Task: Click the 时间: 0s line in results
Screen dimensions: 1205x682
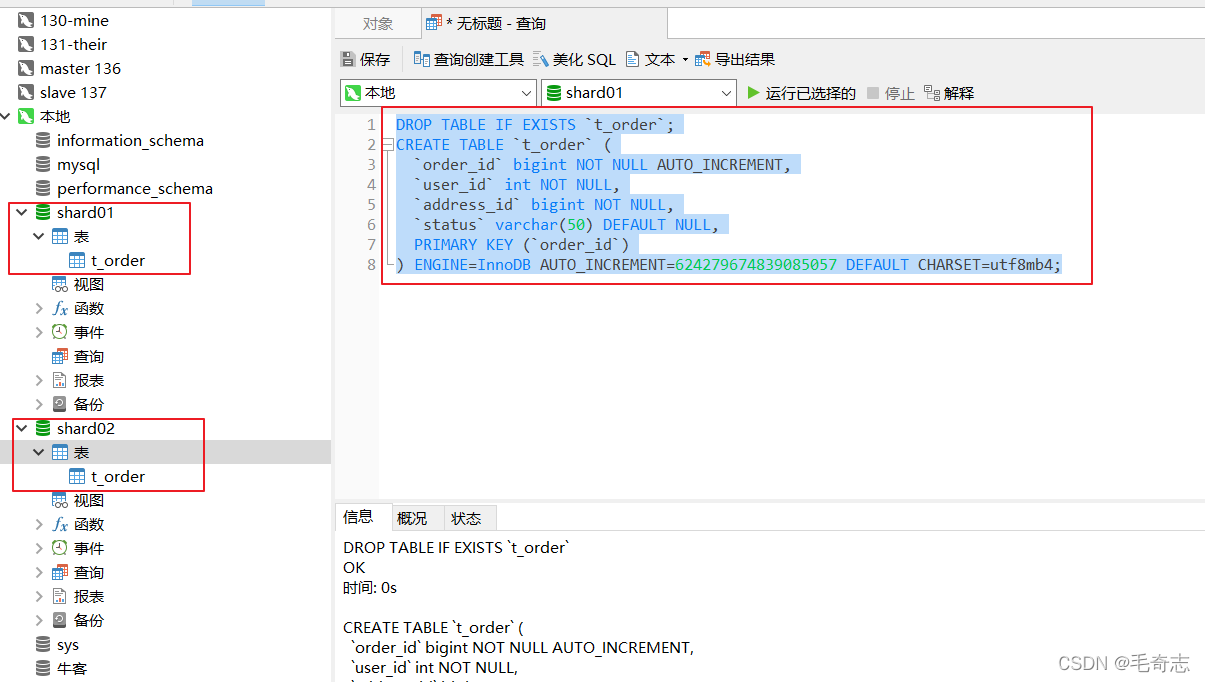Action: tap(370, 587)
